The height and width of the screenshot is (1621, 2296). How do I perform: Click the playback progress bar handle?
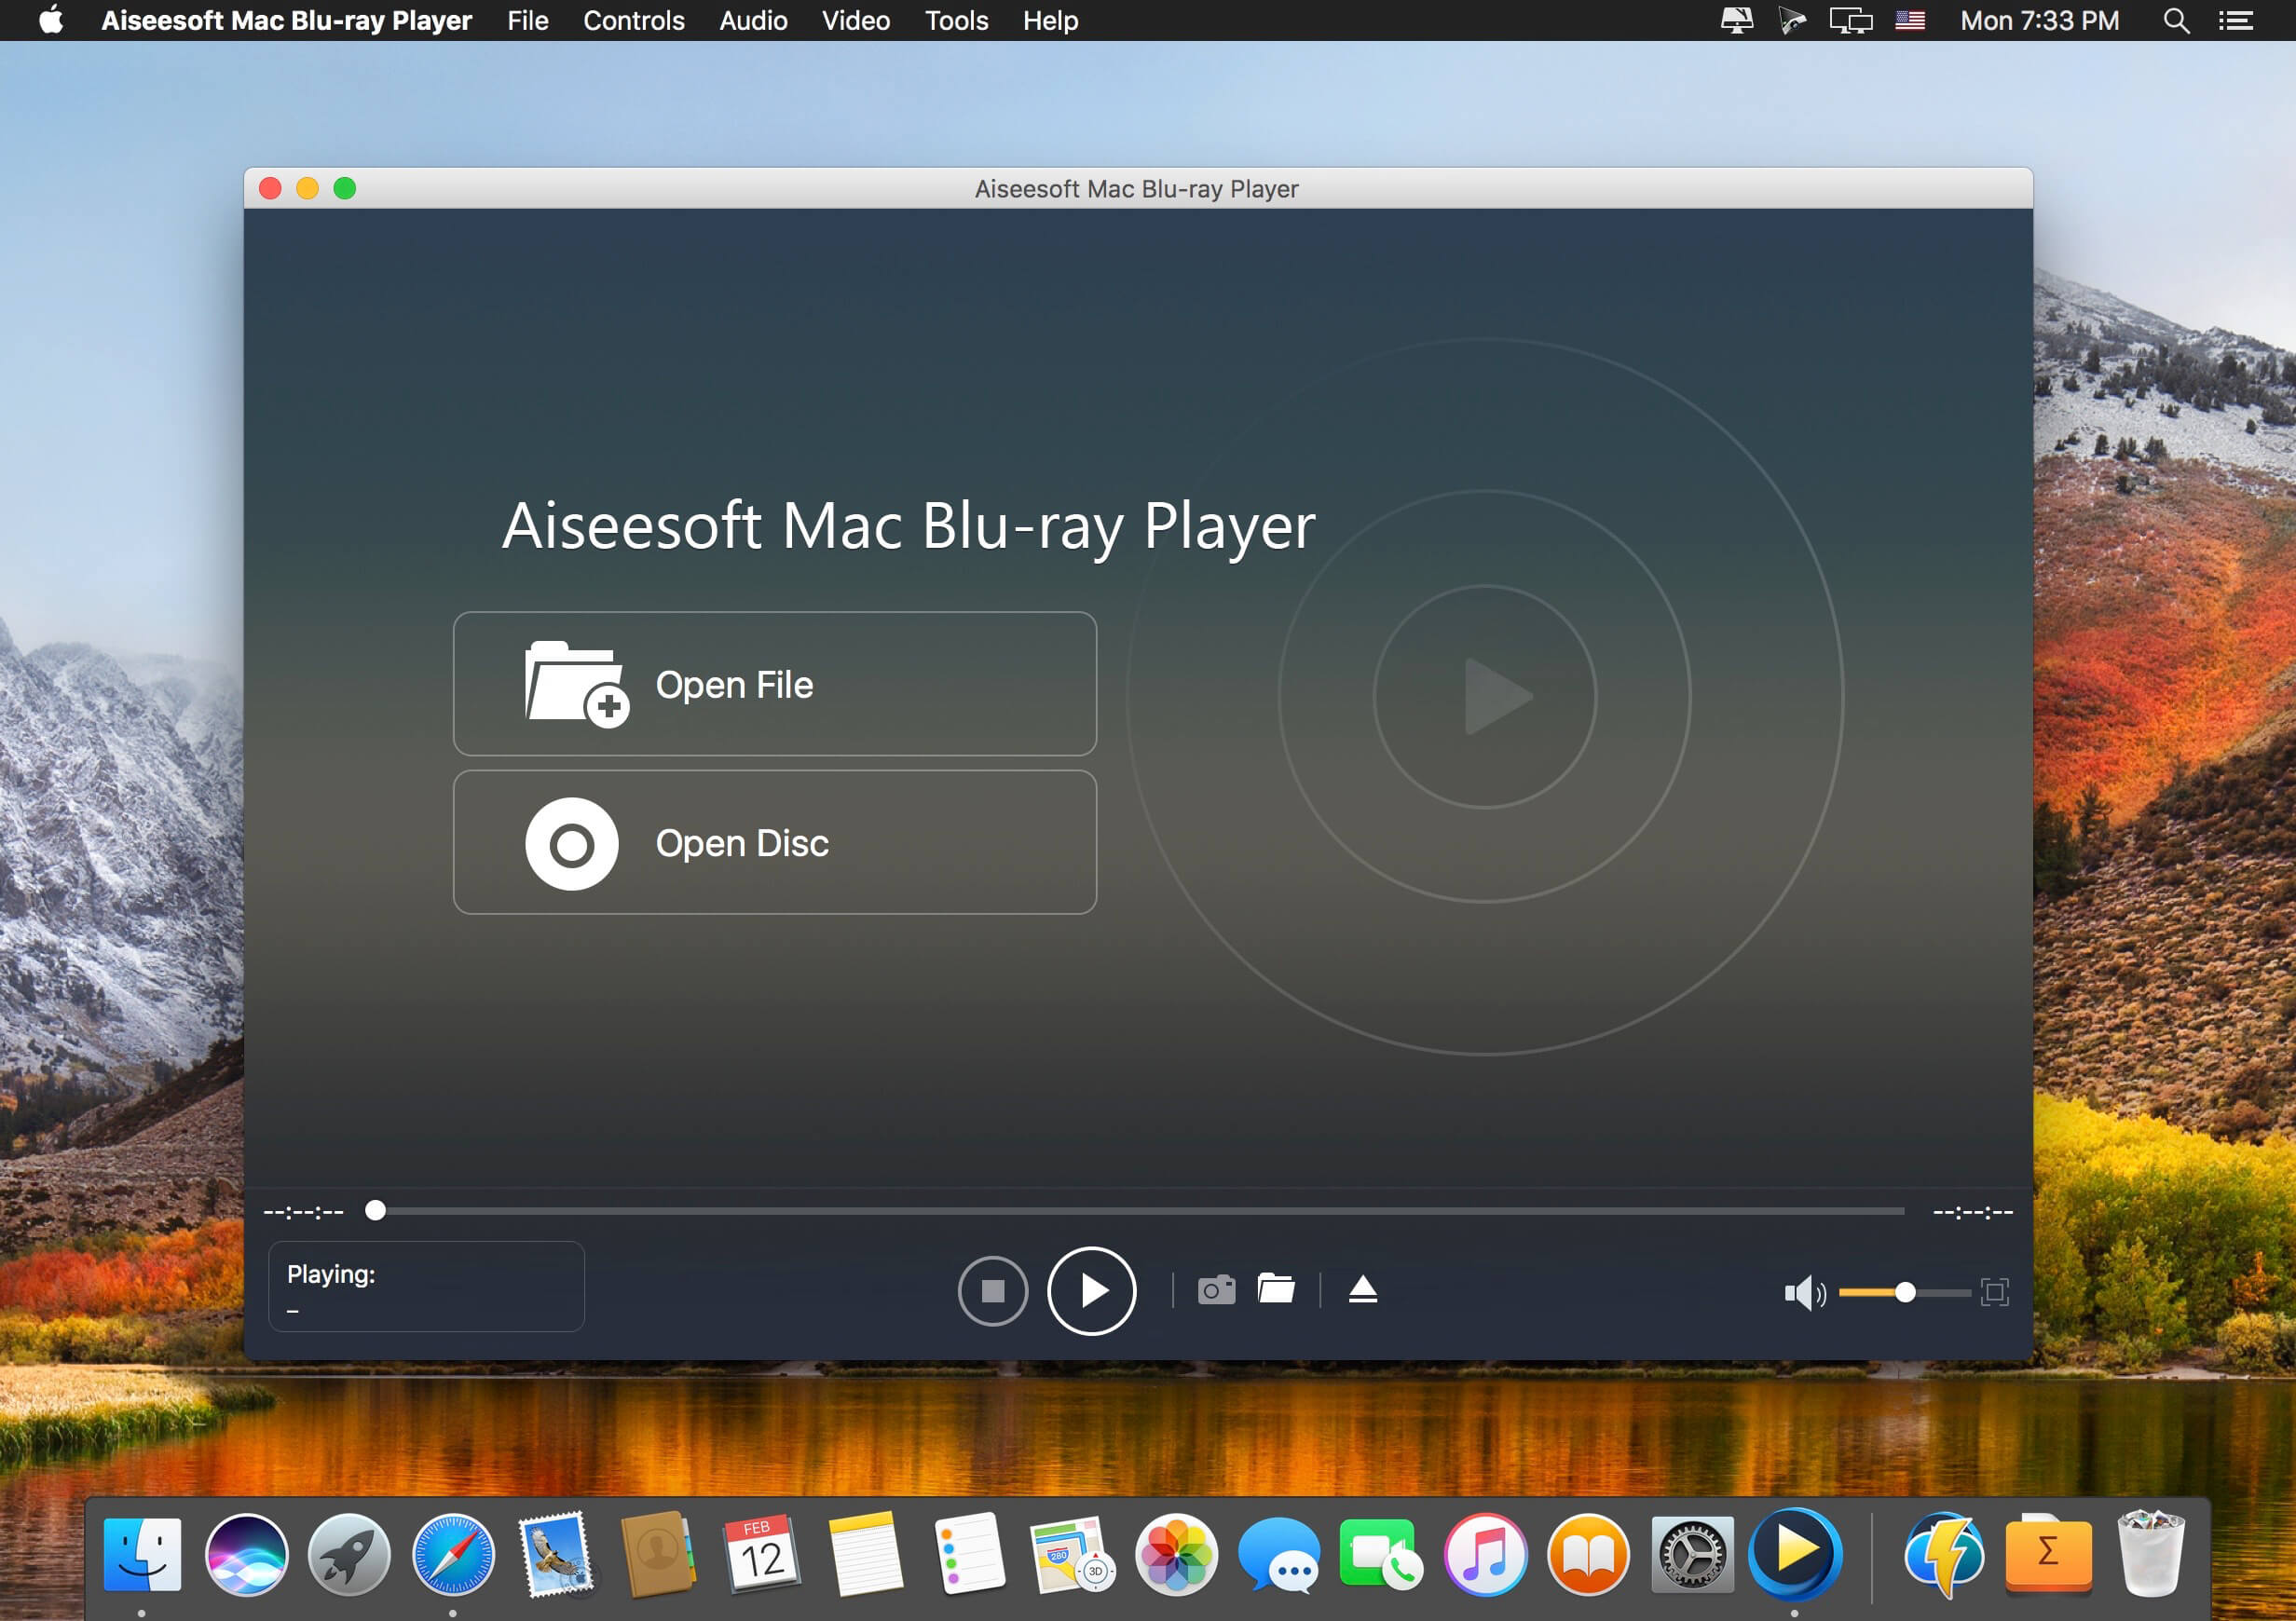377,1210
